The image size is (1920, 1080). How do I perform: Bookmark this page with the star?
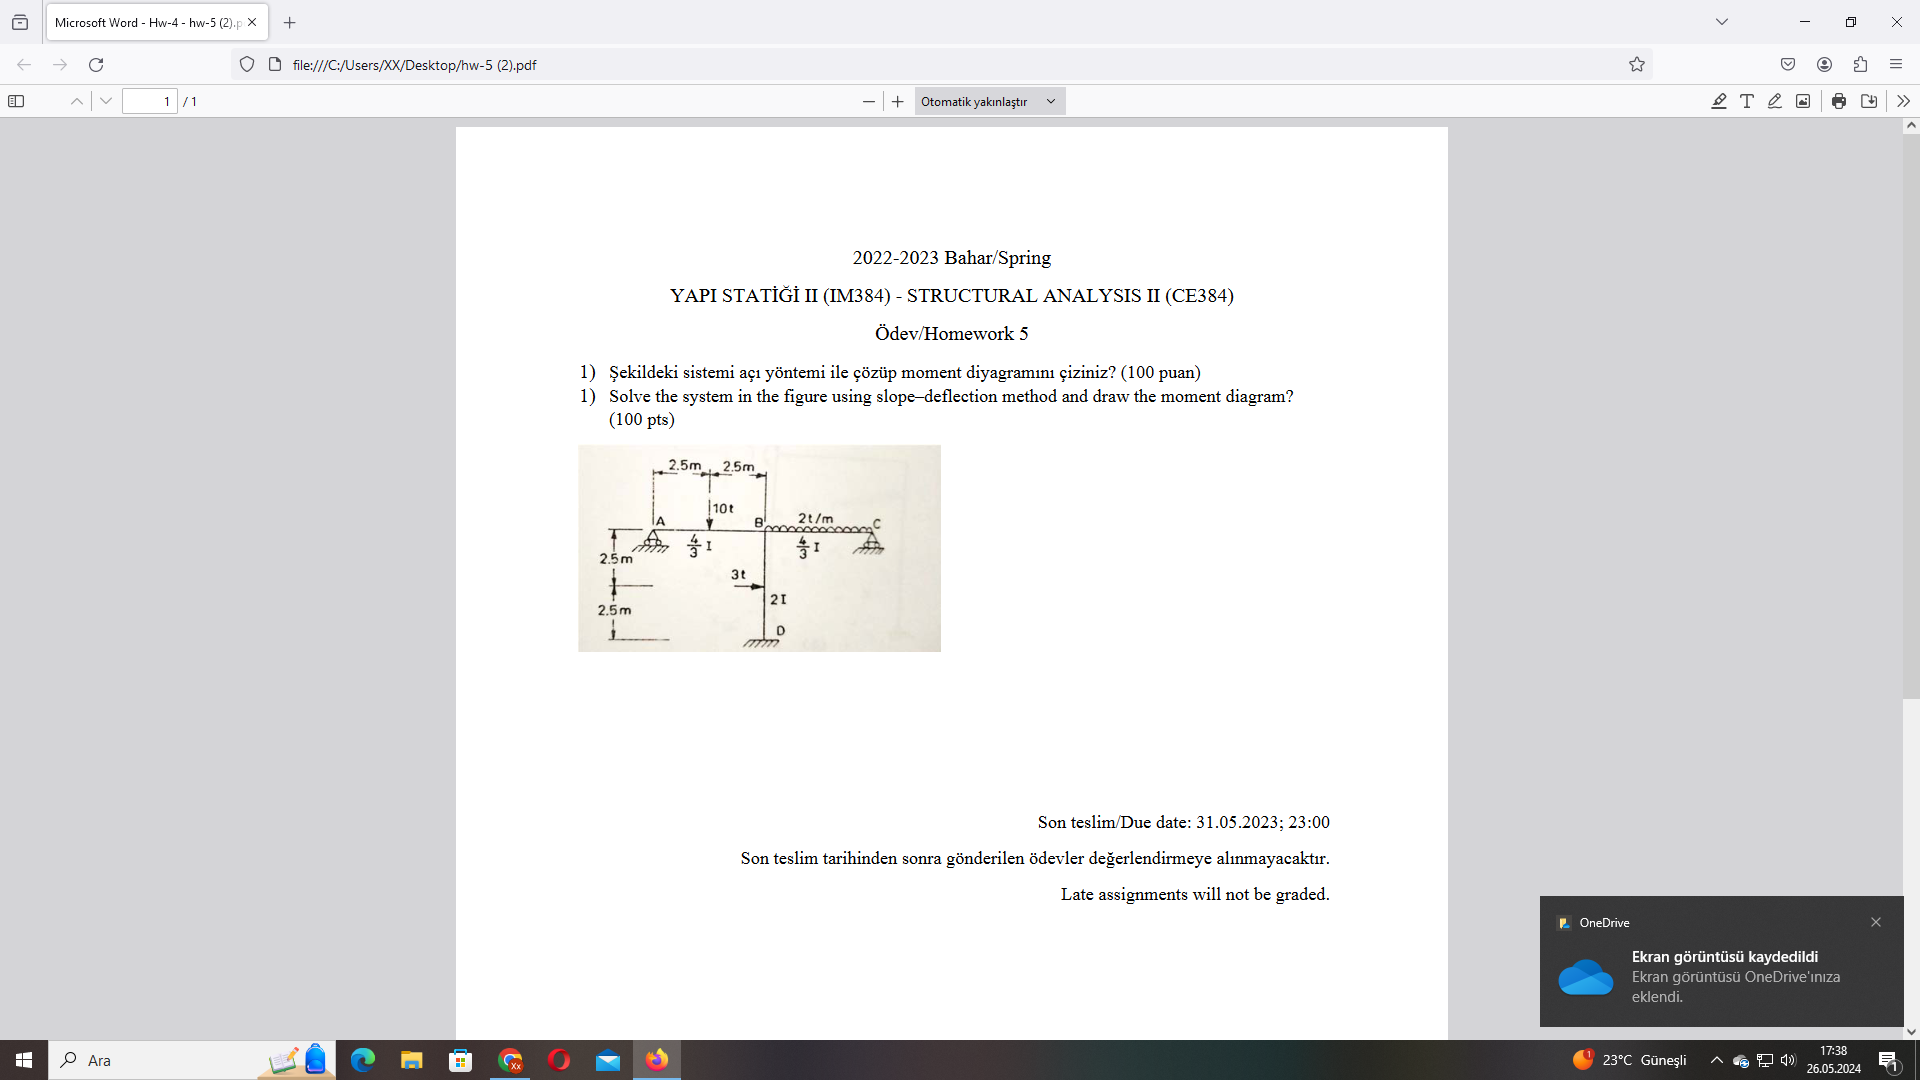click(1637, 64)
